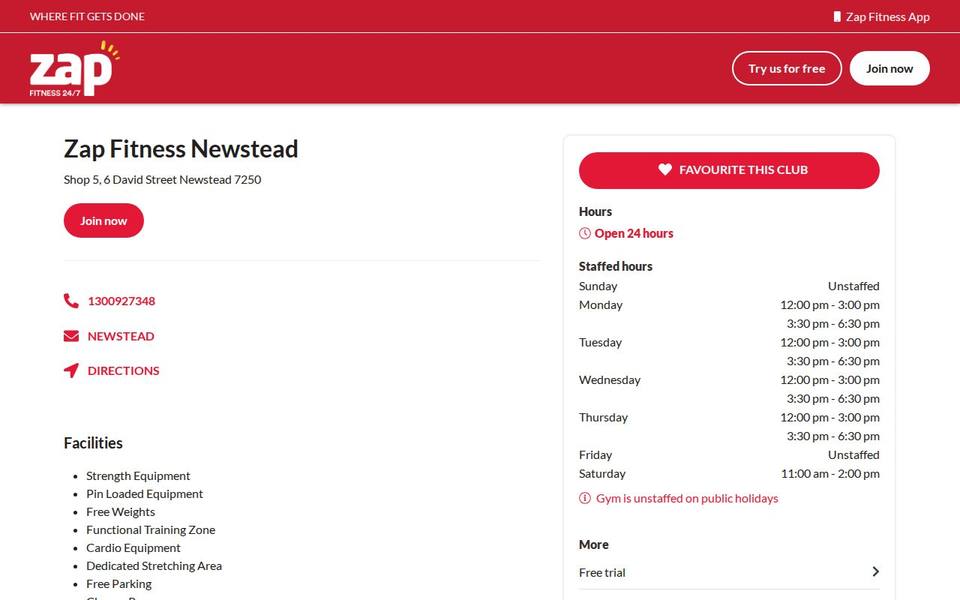This screenshot has width=960, height=600.
Task: Click the Staffed hours heading
Action: pyautogui.click(x=615, y=266)
